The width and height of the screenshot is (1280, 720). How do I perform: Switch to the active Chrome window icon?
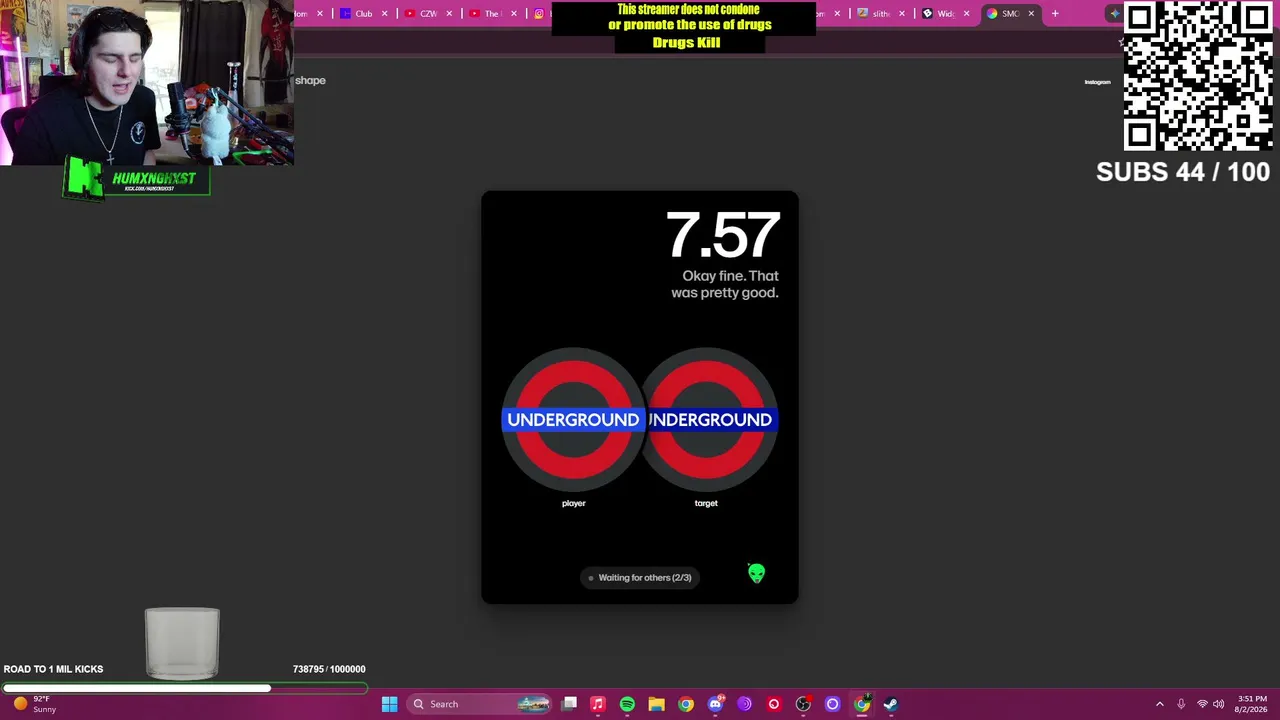tap(862, 704)
